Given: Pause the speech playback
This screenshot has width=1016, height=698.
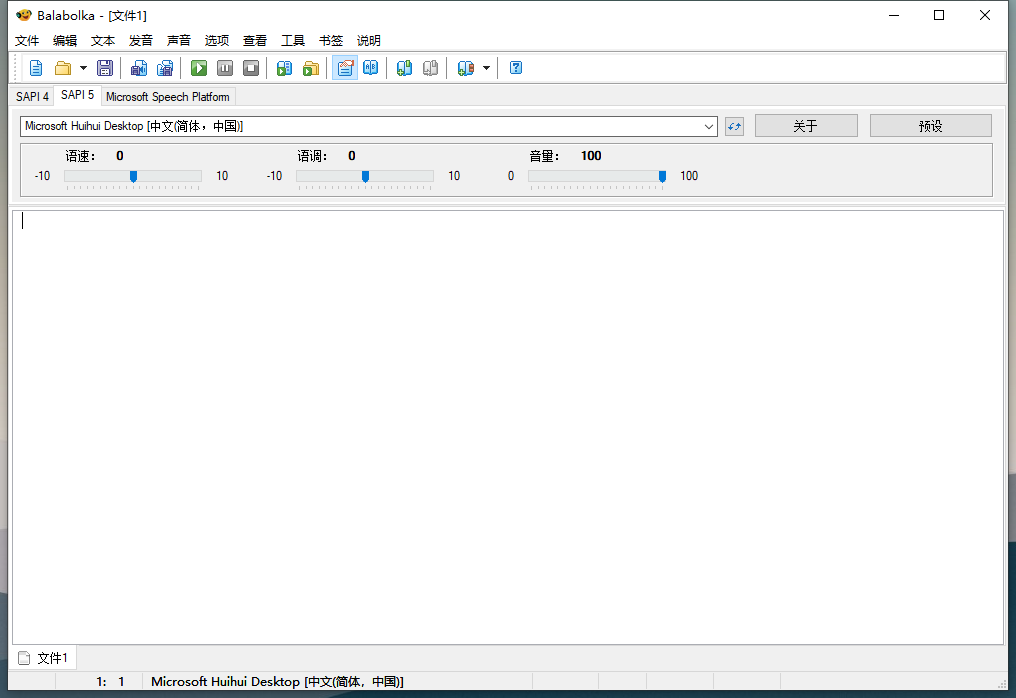Looking at the screenshot, I should (x=224, y=67).
